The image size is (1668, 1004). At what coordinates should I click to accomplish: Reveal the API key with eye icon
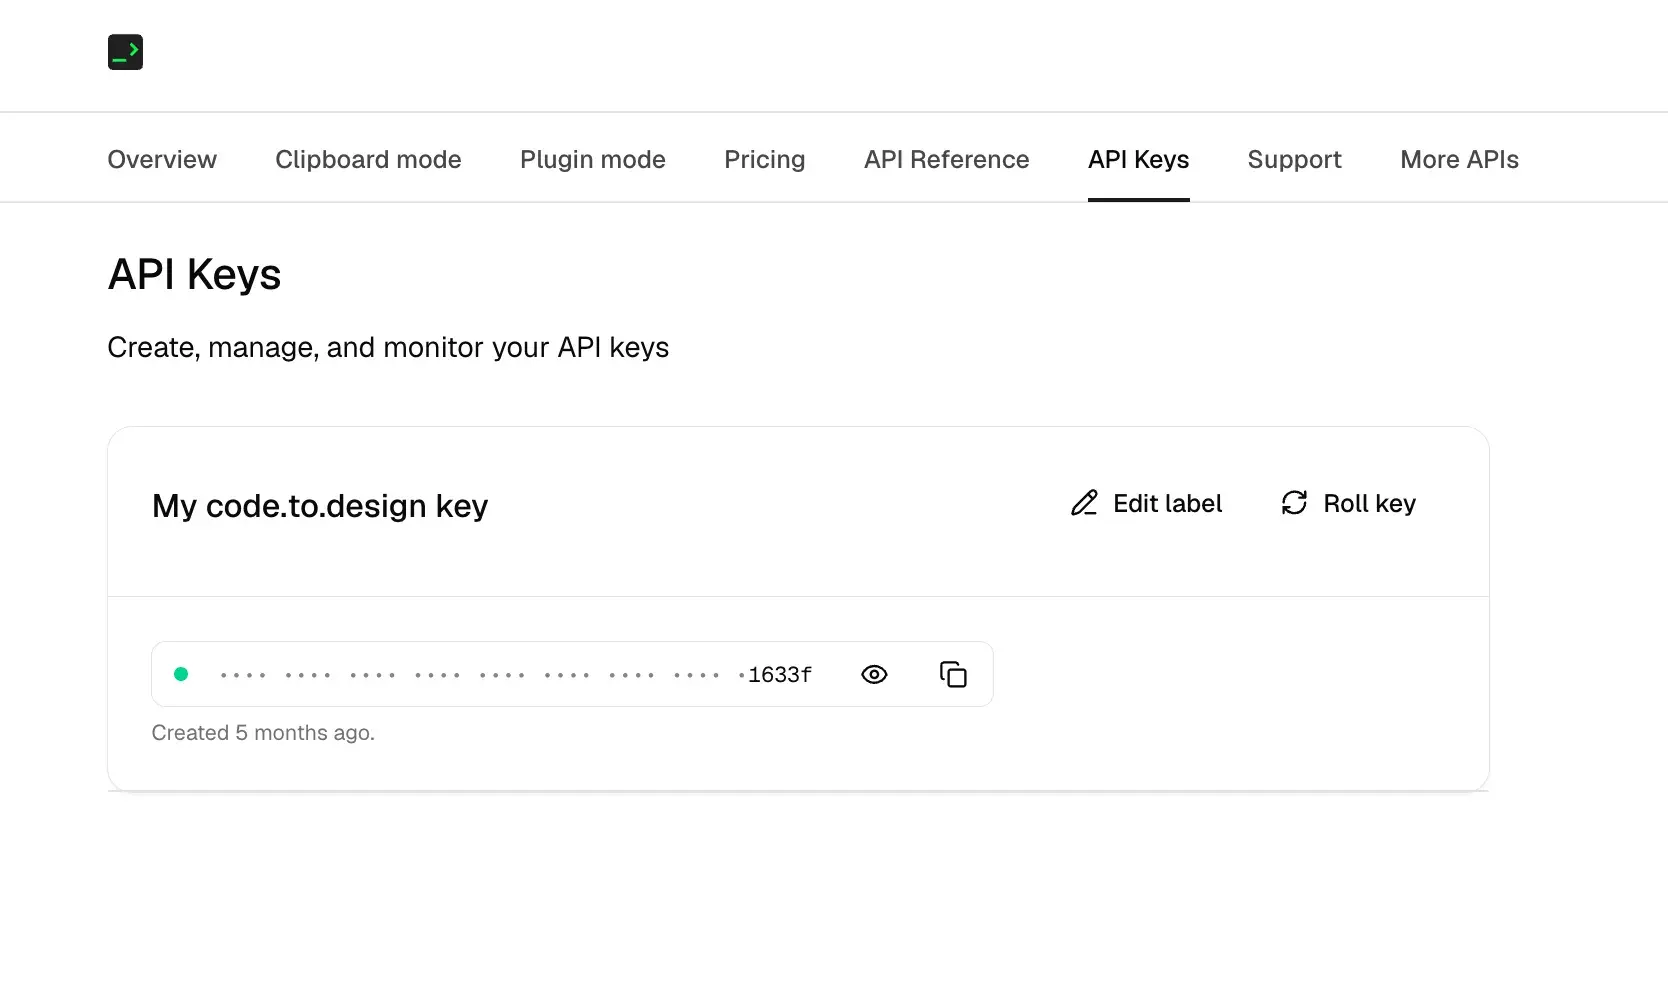click(x=874, y=675)
